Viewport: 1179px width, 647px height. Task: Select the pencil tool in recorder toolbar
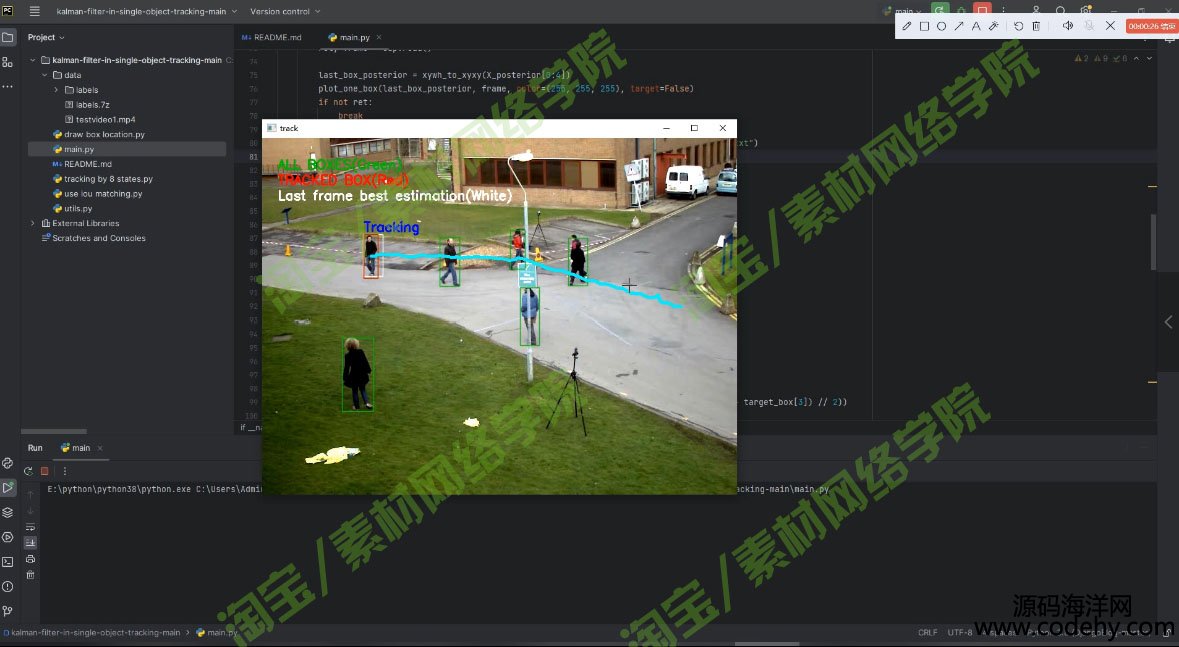(907, 26)
